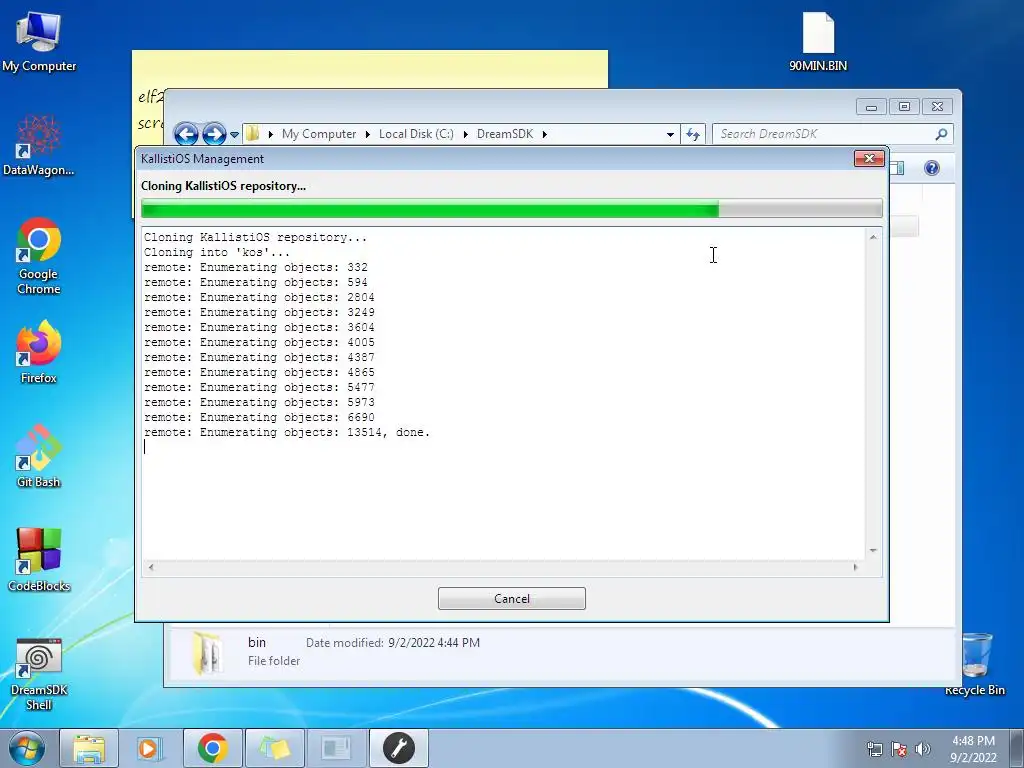
Task: Open the Windows Start menu
Action: click(26, 748)
